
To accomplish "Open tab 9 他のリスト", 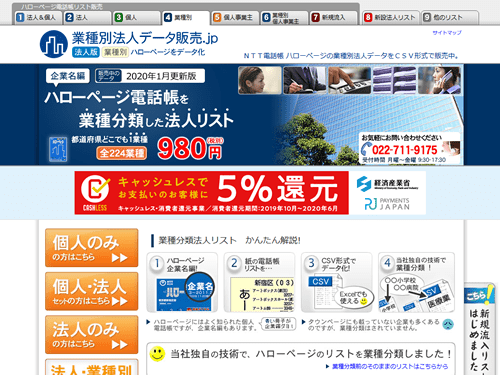I will [450, 18].
